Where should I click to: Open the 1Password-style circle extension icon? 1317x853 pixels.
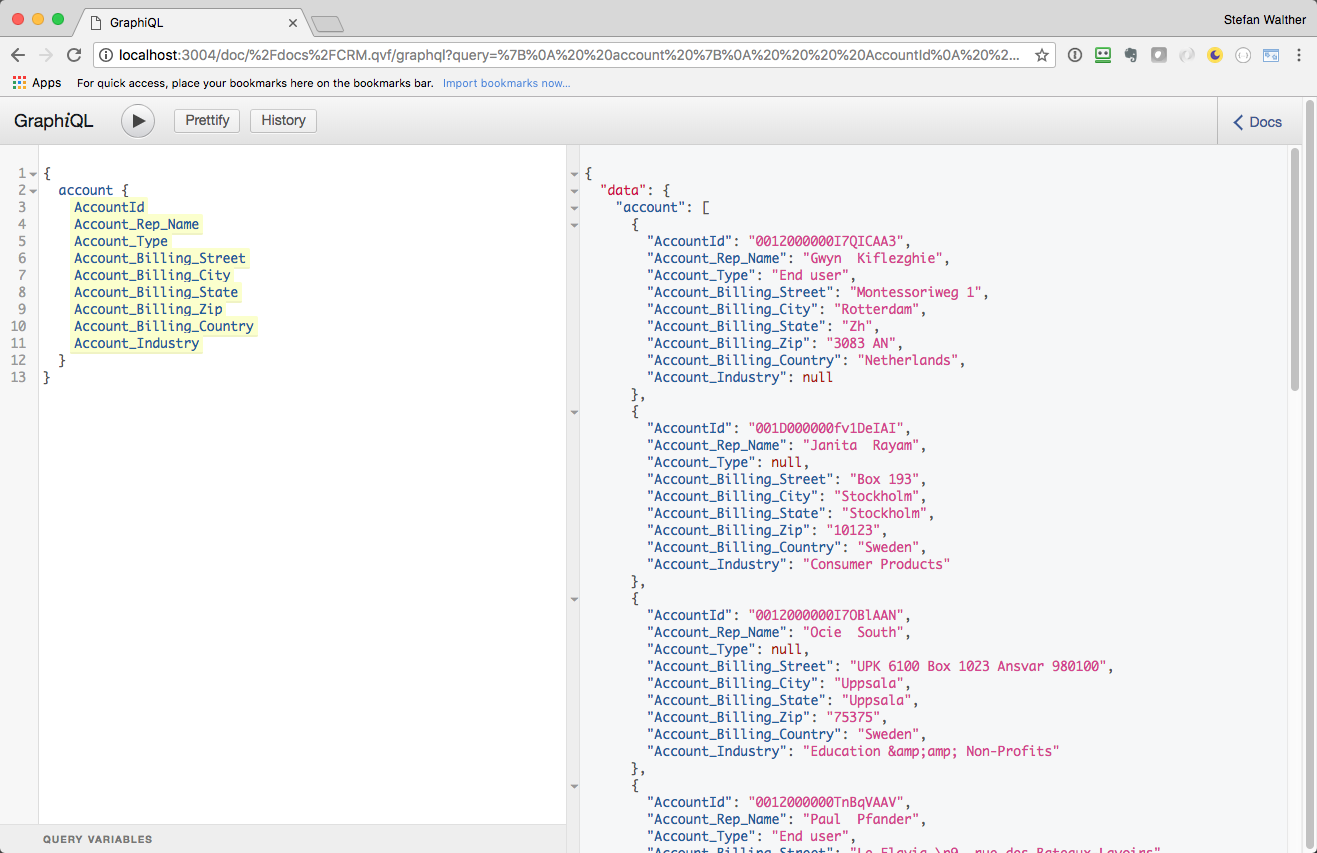(x=1075, y=55)
